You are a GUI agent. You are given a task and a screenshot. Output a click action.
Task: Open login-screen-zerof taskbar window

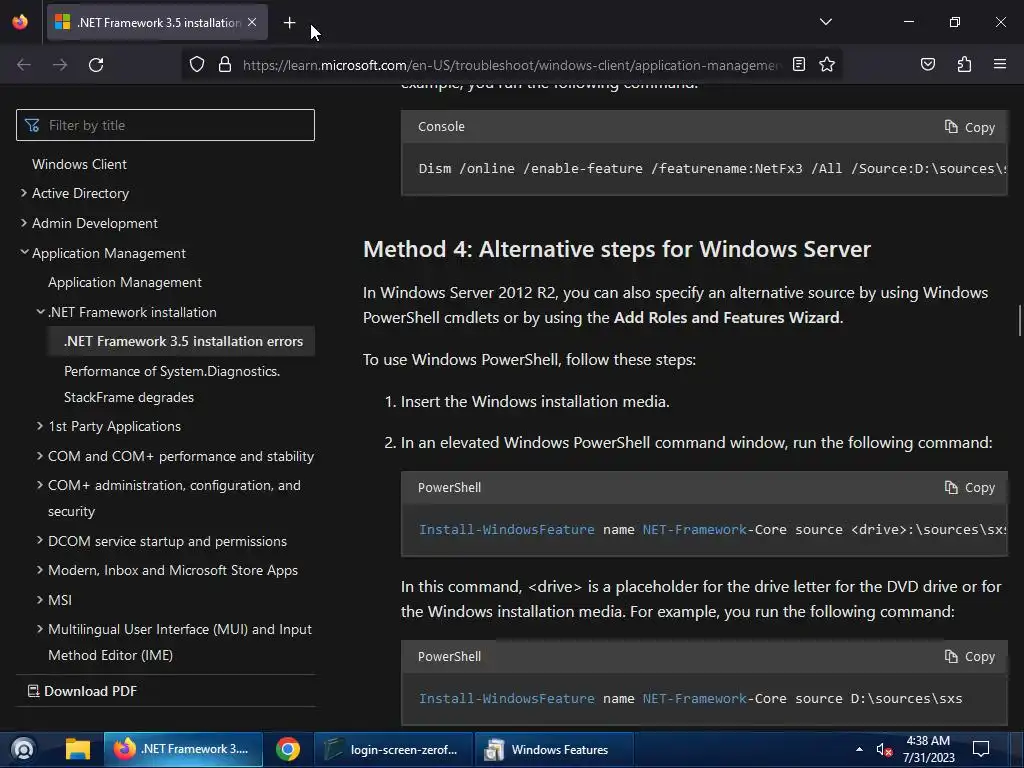point(393,749)
